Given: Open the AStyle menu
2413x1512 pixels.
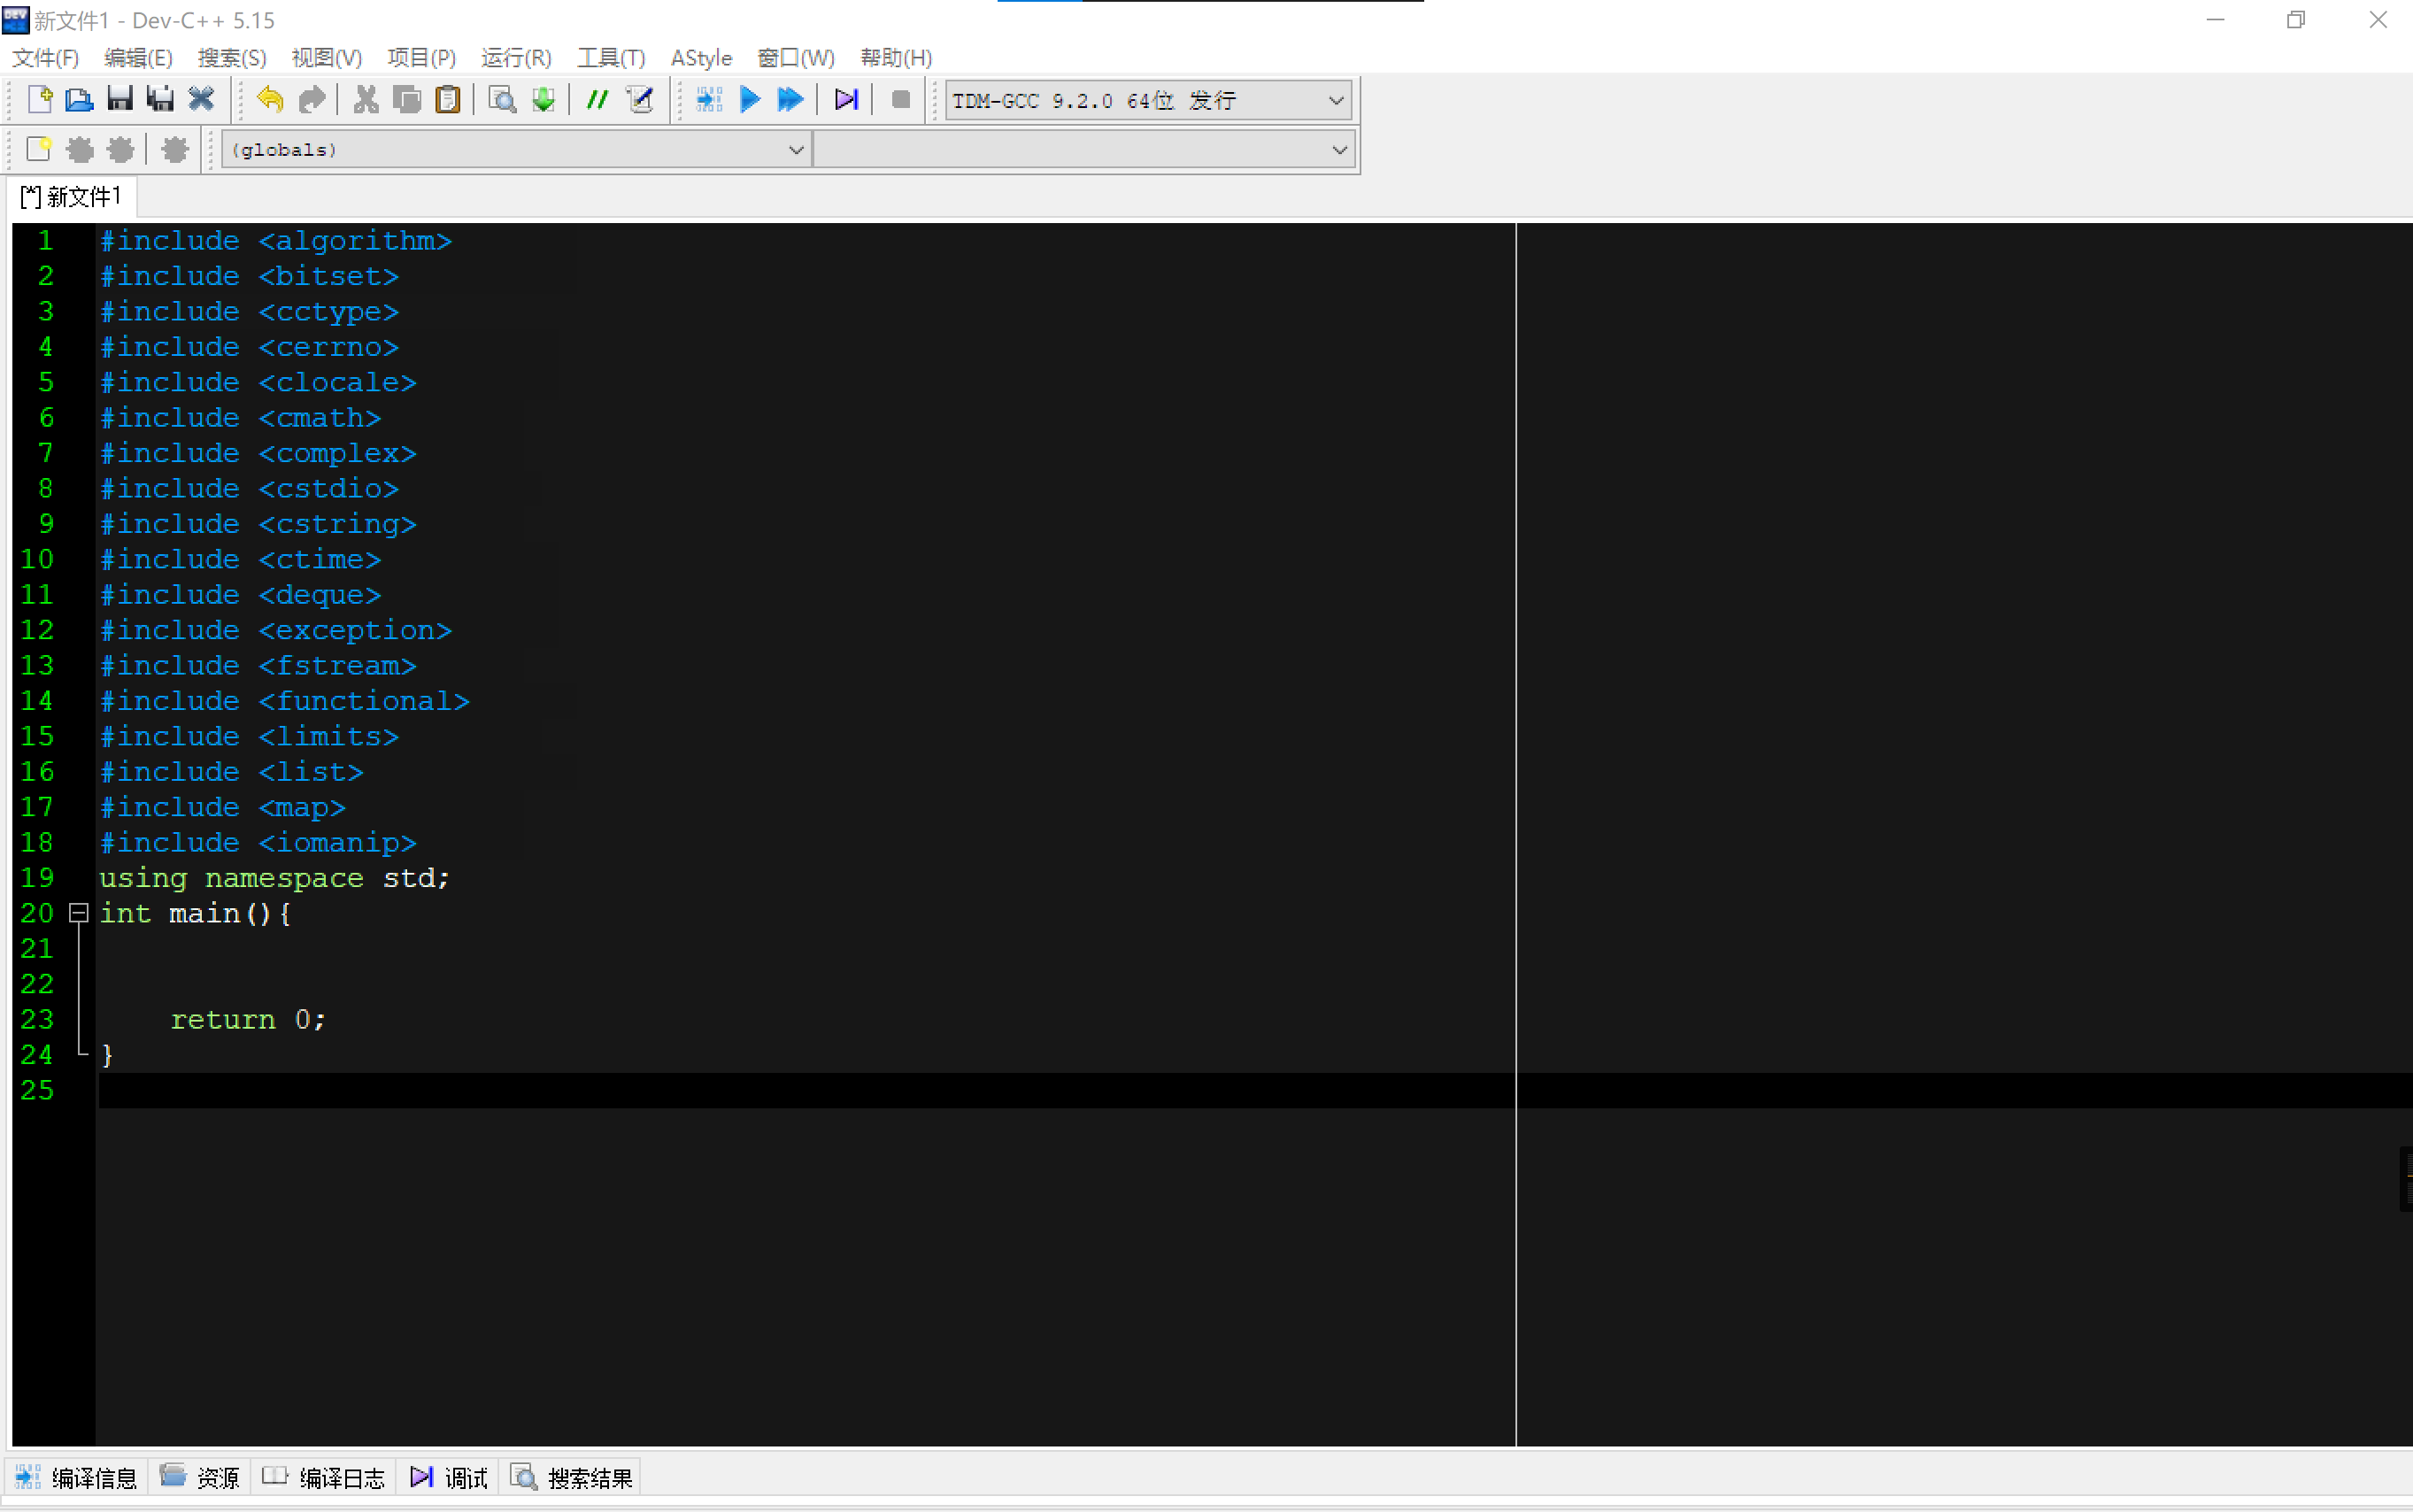Looking at the screenshot, I should (701, 57).
